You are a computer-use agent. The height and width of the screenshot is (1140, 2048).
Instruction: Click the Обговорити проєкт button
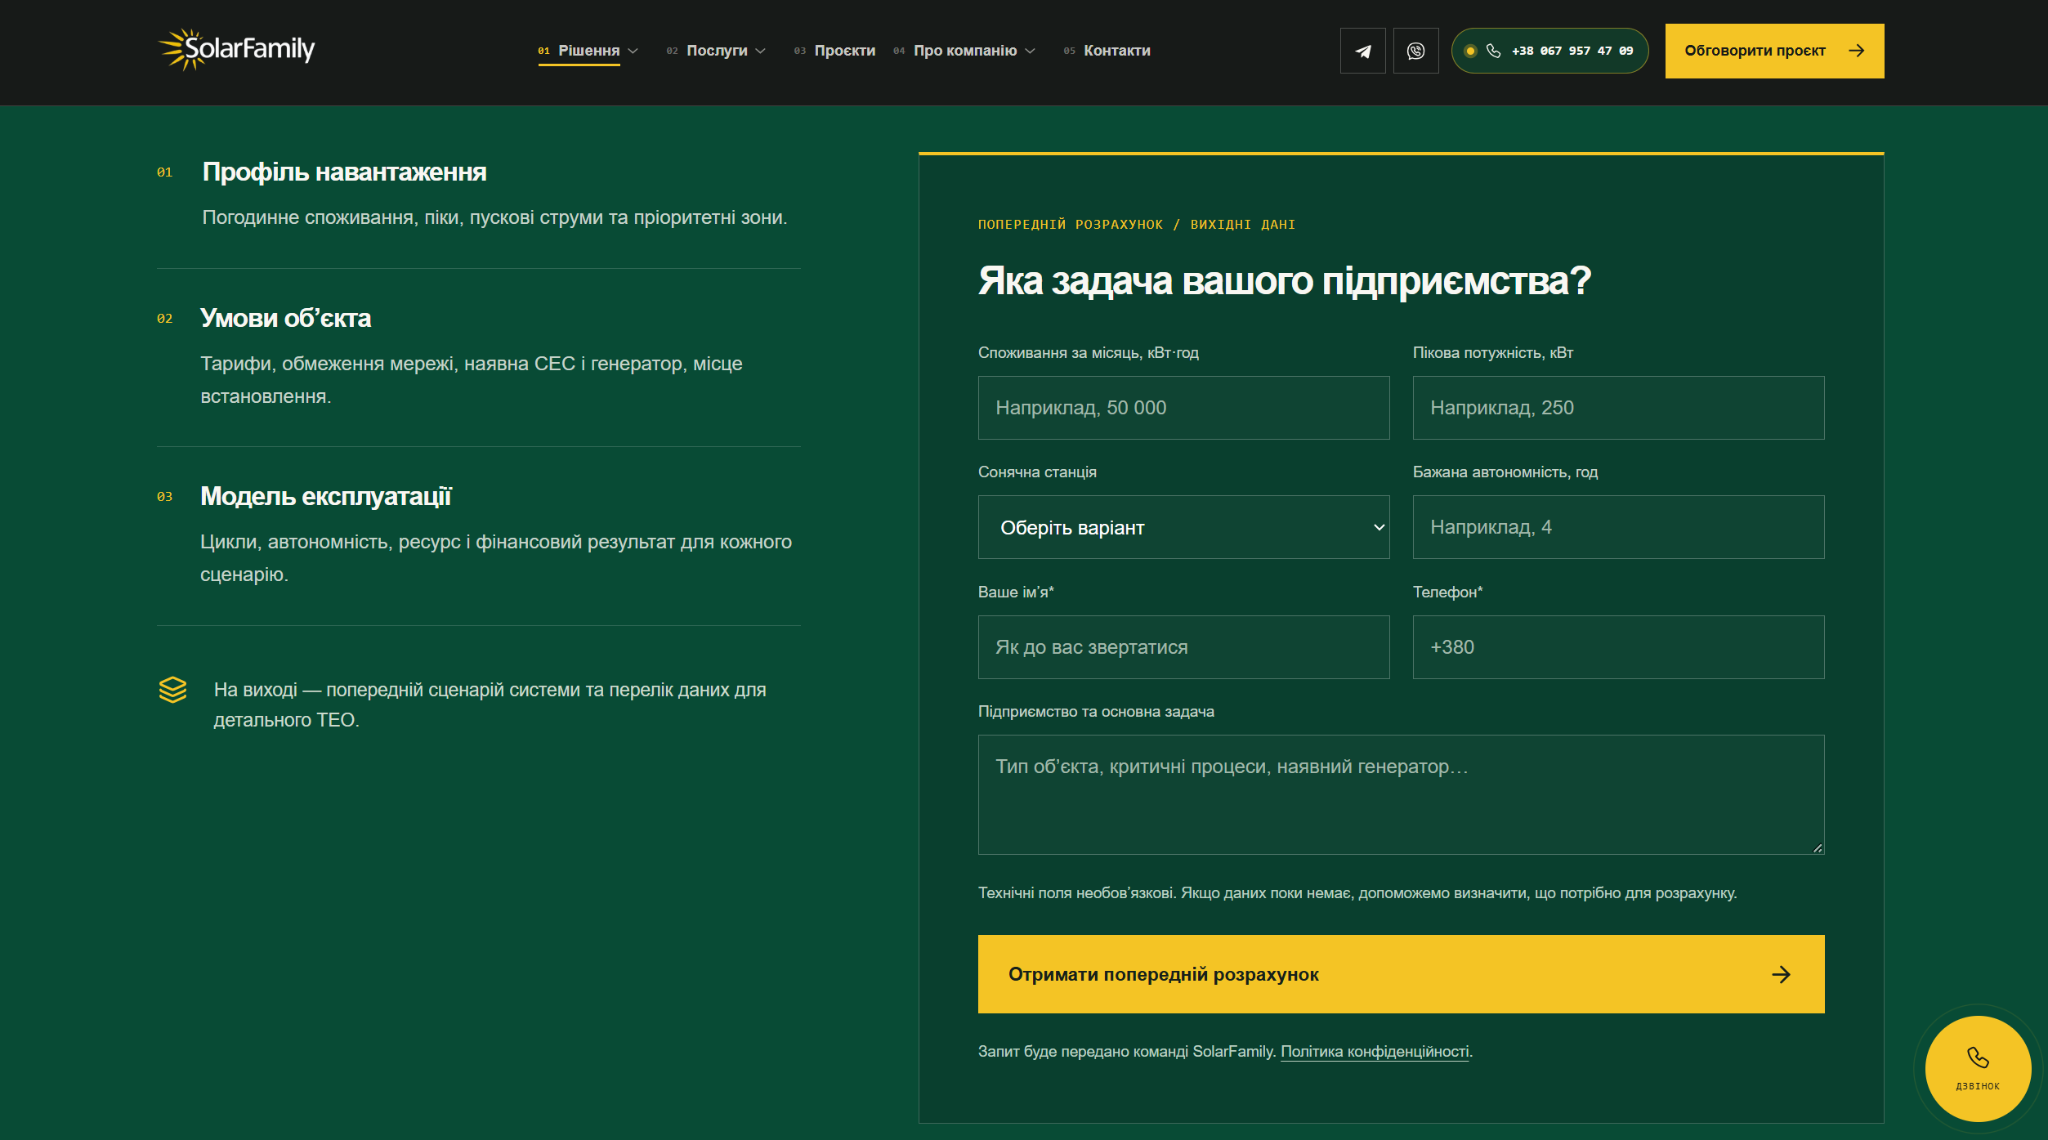[x=1774, y=51]
